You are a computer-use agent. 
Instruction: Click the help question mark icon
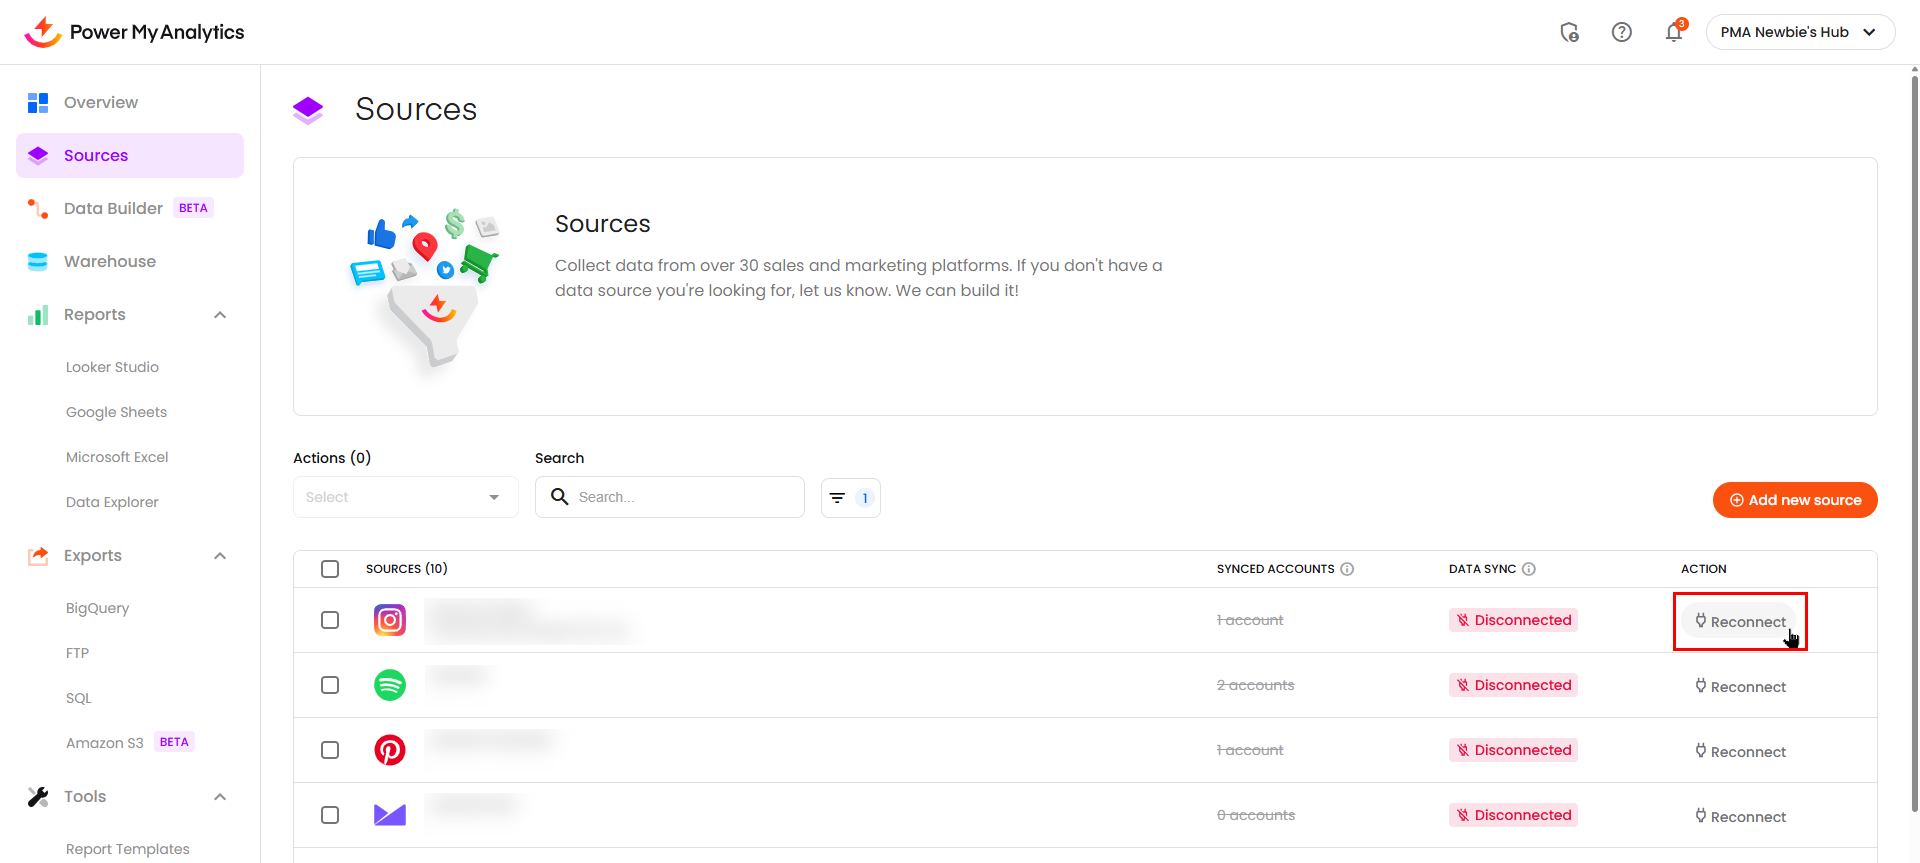(x=1621, y=33)
